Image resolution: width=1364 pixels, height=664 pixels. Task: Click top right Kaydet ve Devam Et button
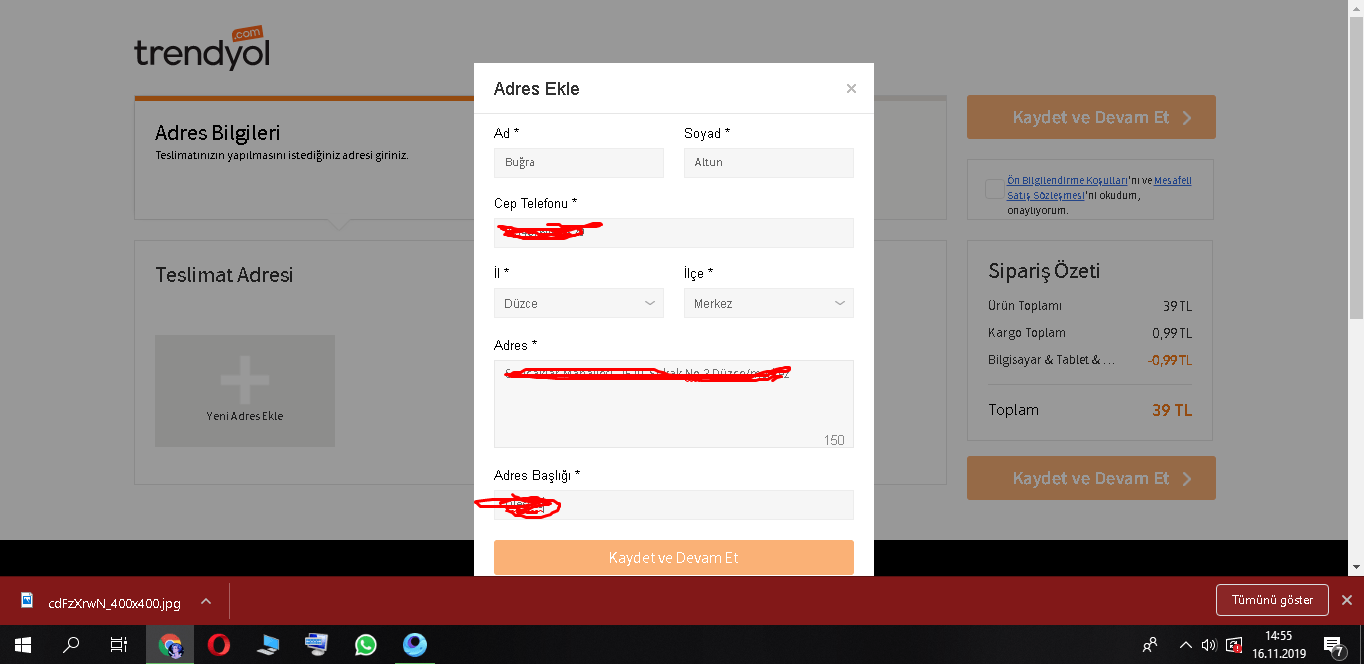pyautogui.click(x=1091, y=117)
